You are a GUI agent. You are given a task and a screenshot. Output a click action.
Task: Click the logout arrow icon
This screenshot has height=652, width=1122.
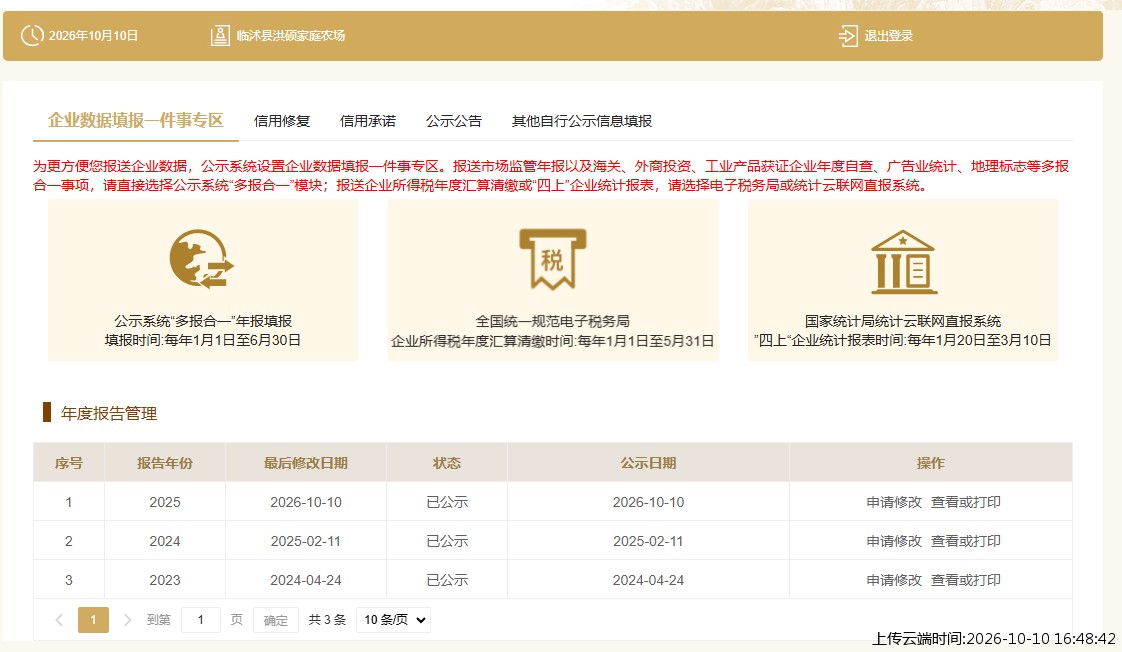point(848,36)
